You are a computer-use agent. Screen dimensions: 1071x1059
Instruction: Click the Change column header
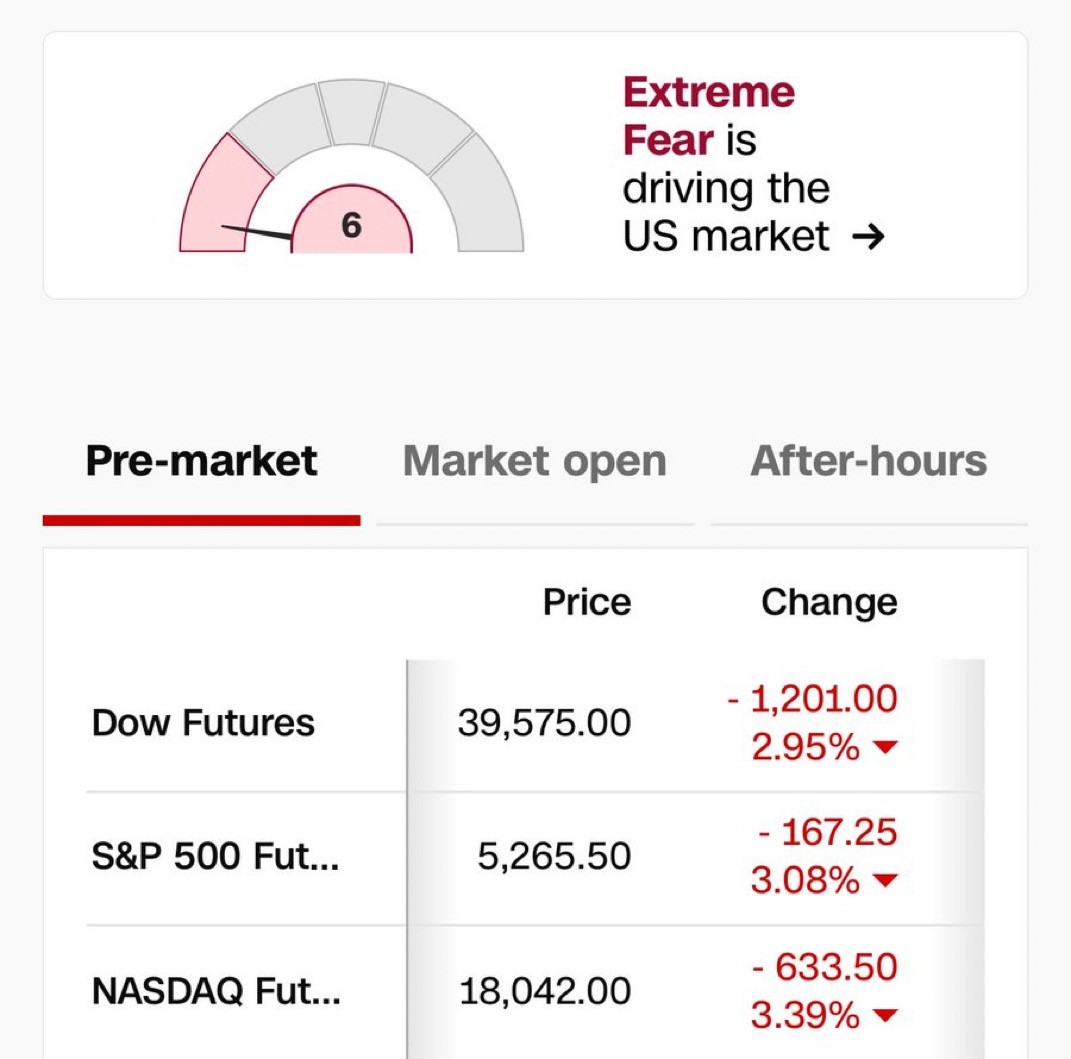[829, 602]
